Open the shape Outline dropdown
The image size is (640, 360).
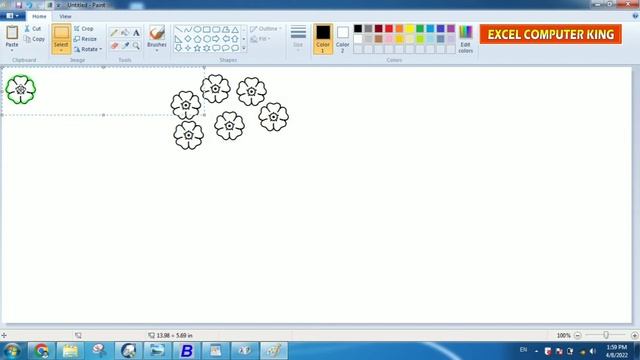click(266, 29)
